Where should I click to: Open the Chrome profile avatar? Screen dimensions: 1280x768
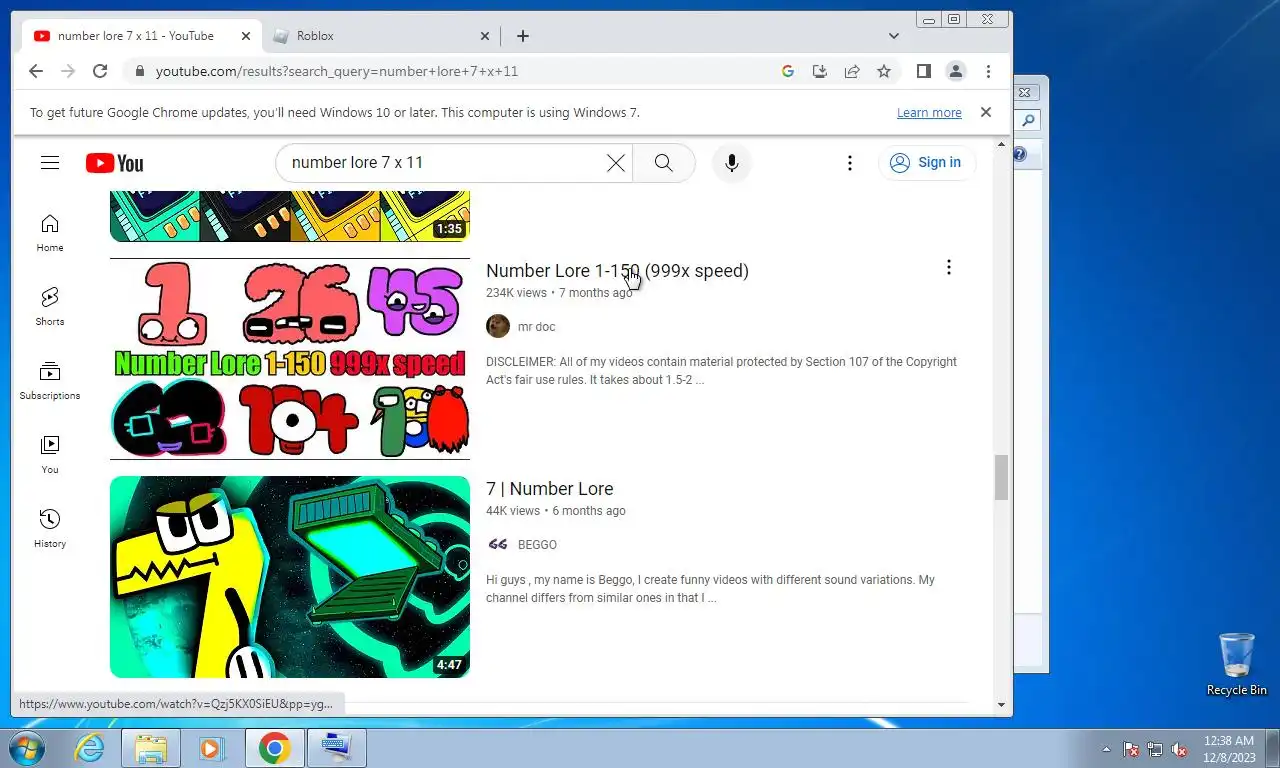[x=956, y=71]
